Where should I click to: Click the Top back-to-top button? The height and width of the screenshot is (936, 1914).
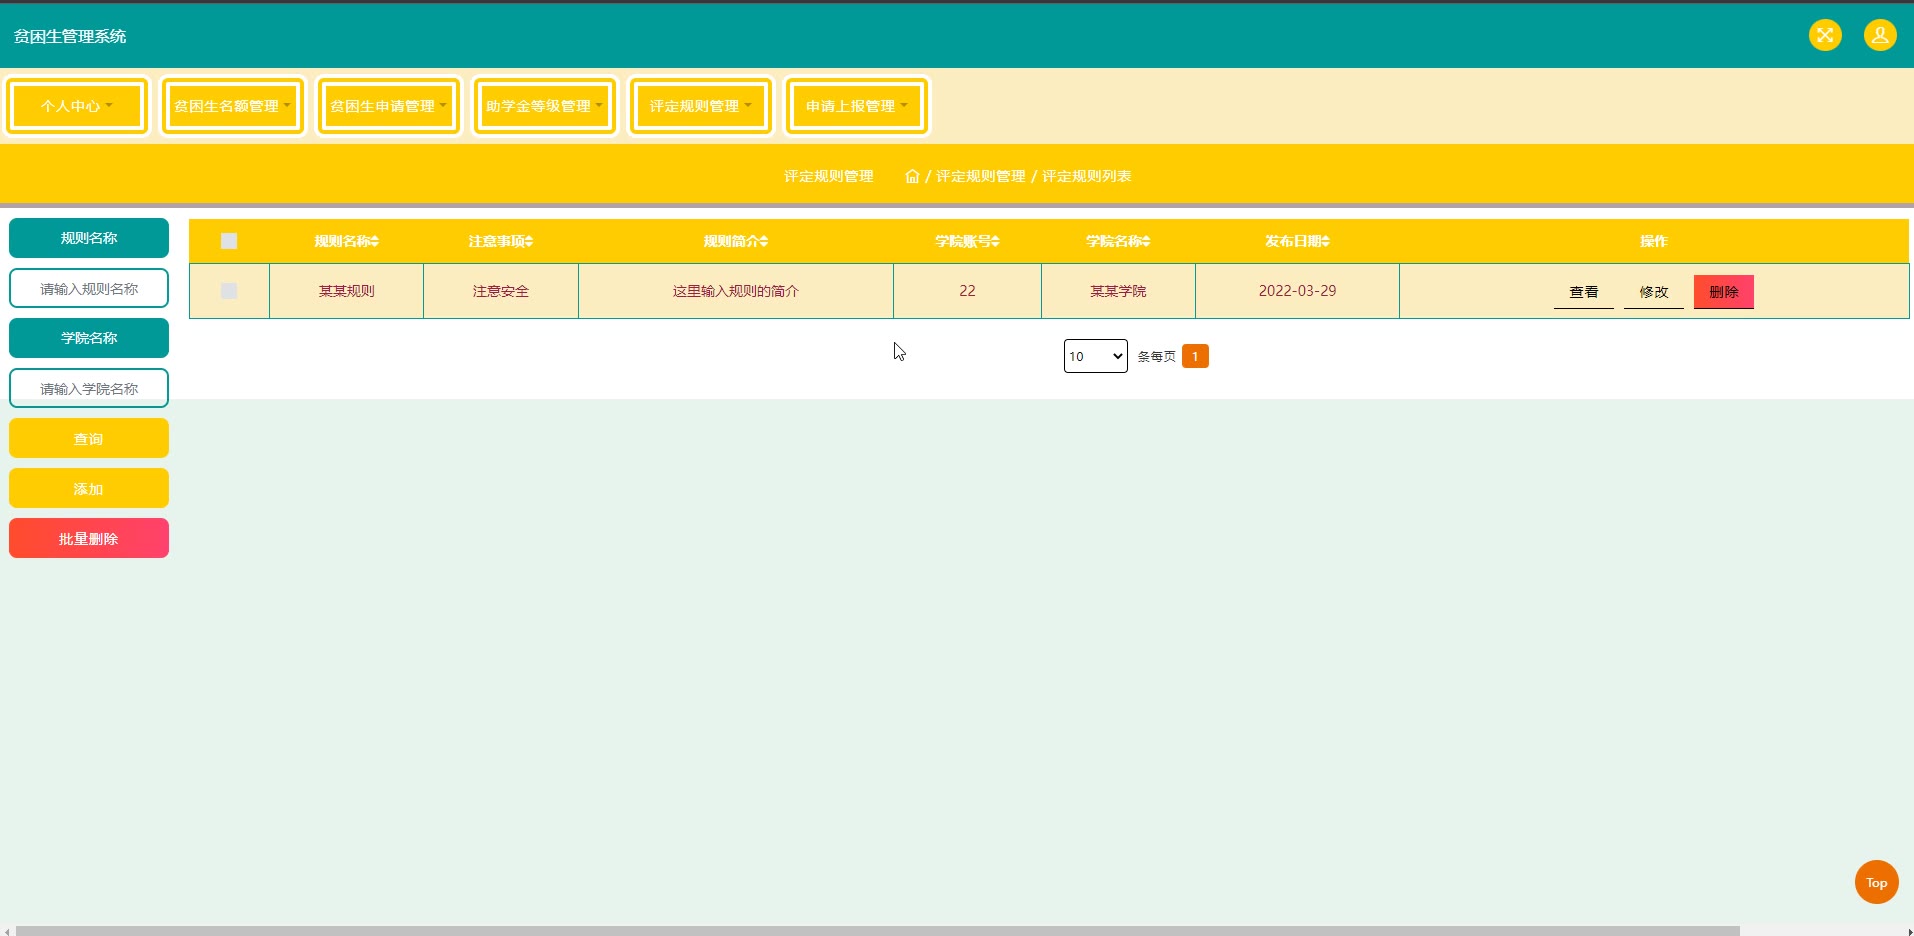click(1877, 882)
